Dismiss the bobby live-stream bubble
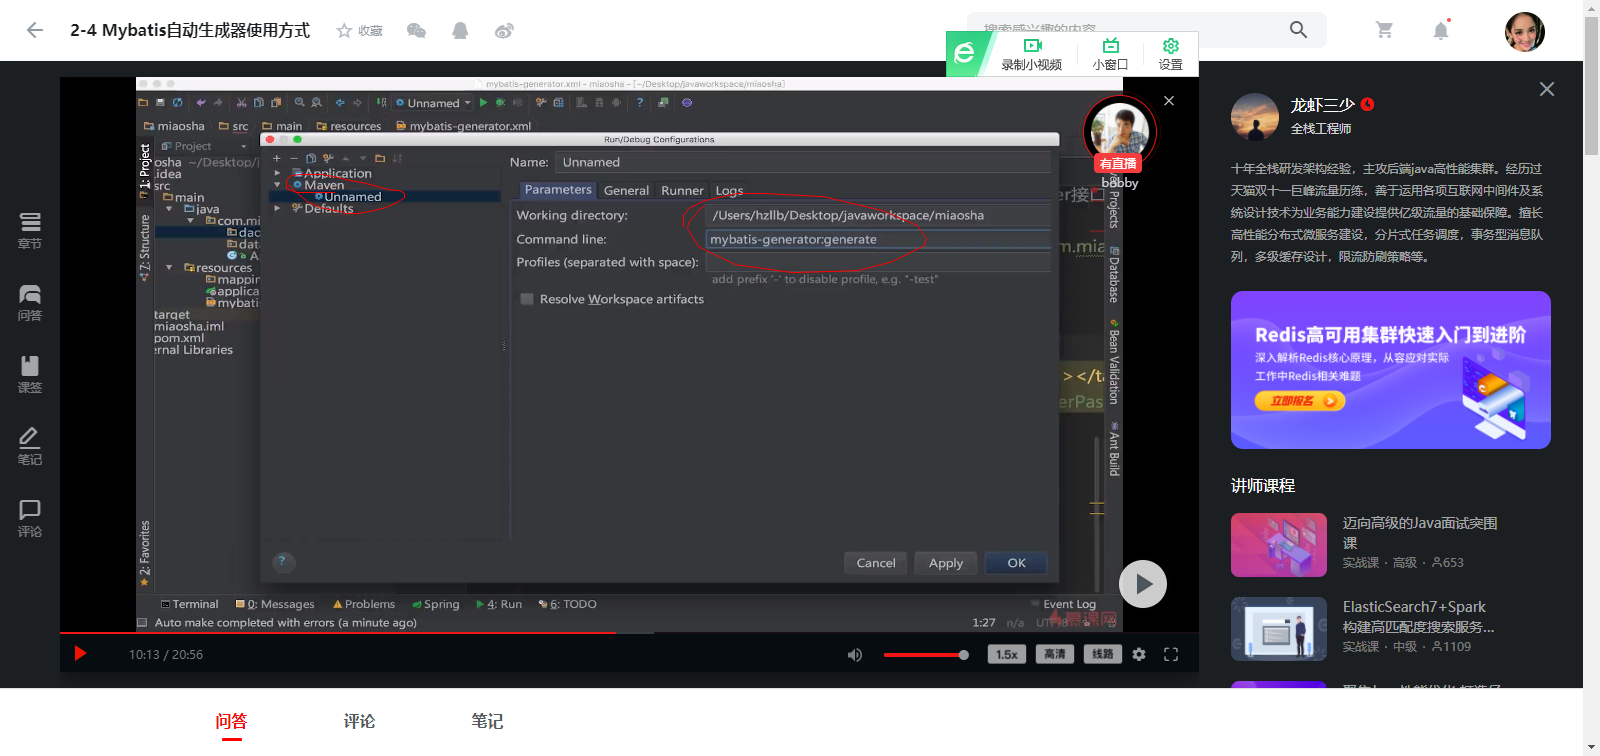The width and height of the screenshot is (1600, 756). (1169, 101)
